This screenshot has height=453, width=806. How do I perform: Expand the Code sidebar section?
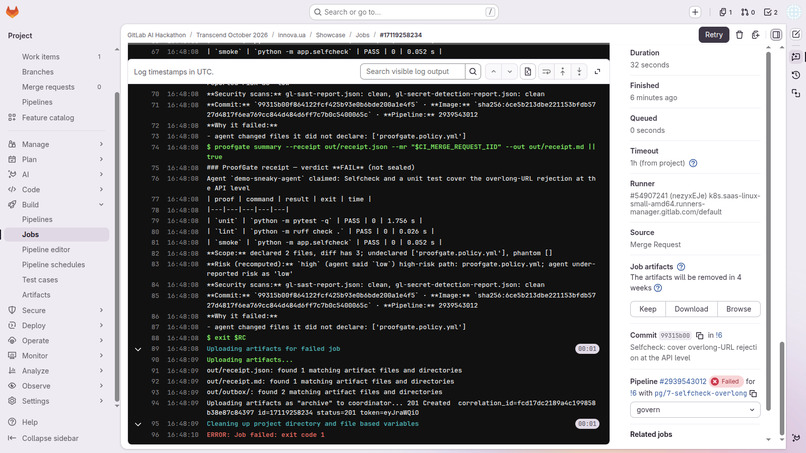click(57, 189)
